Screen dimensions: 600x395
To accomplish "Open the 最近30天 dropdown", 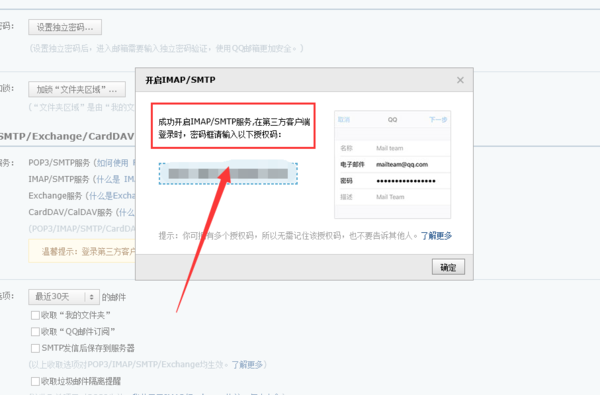I will [x=64, y=297].
